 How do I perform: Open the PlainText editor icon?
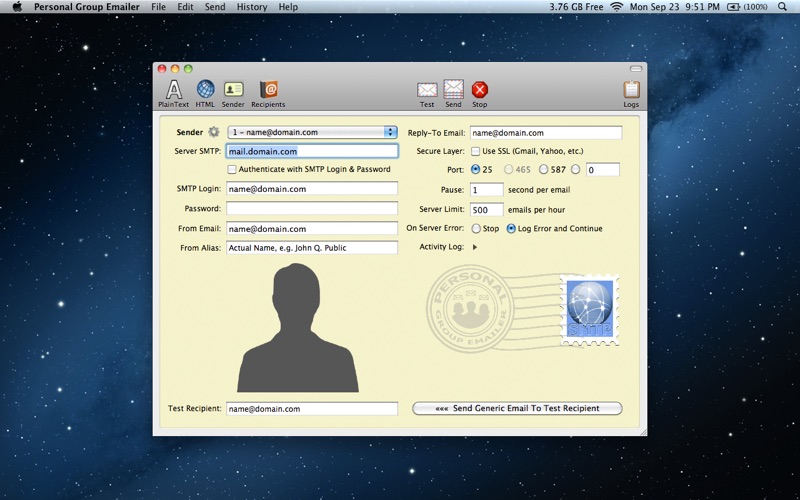[x=173, y=89]
